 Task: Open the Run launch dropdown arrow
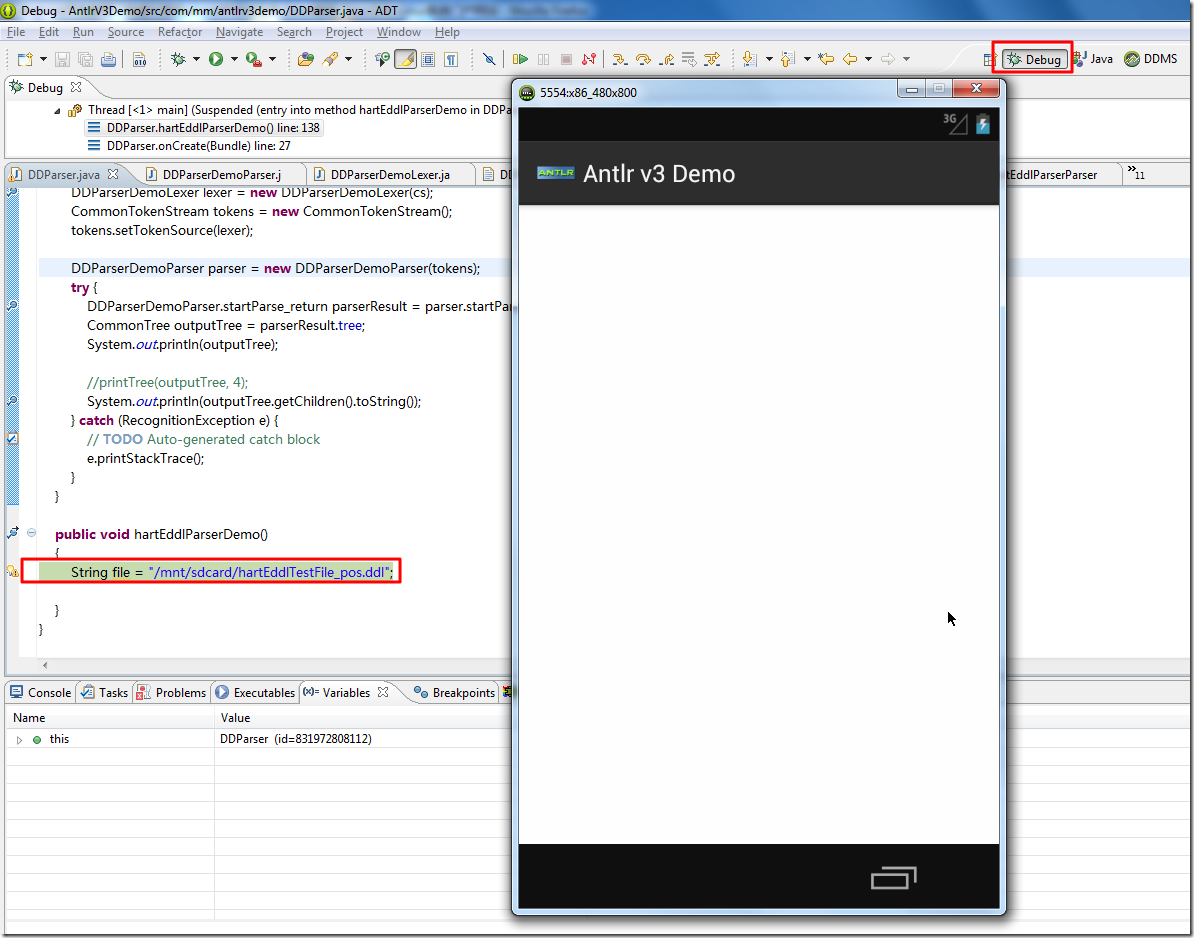[x=234, y=59]
